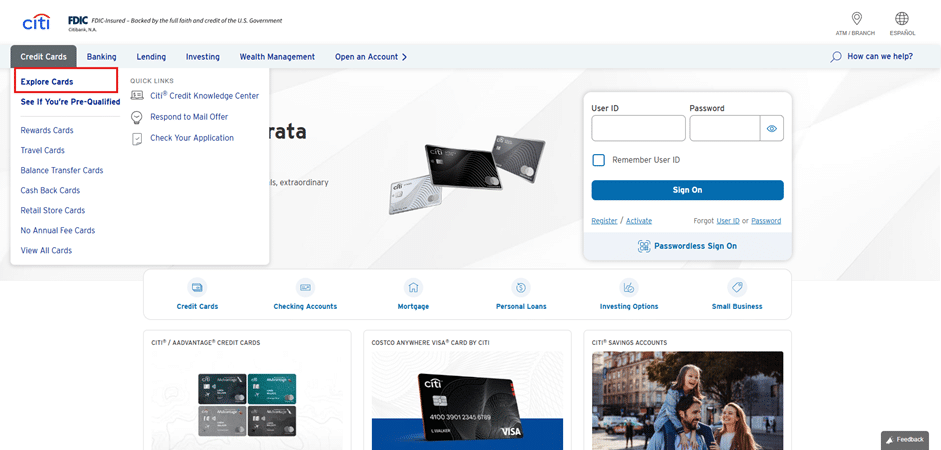Image resolution: width=941 pixels, height=450 pixels.
Task: Select Balance Transfer Cards
Action: (x=62, y=170)
